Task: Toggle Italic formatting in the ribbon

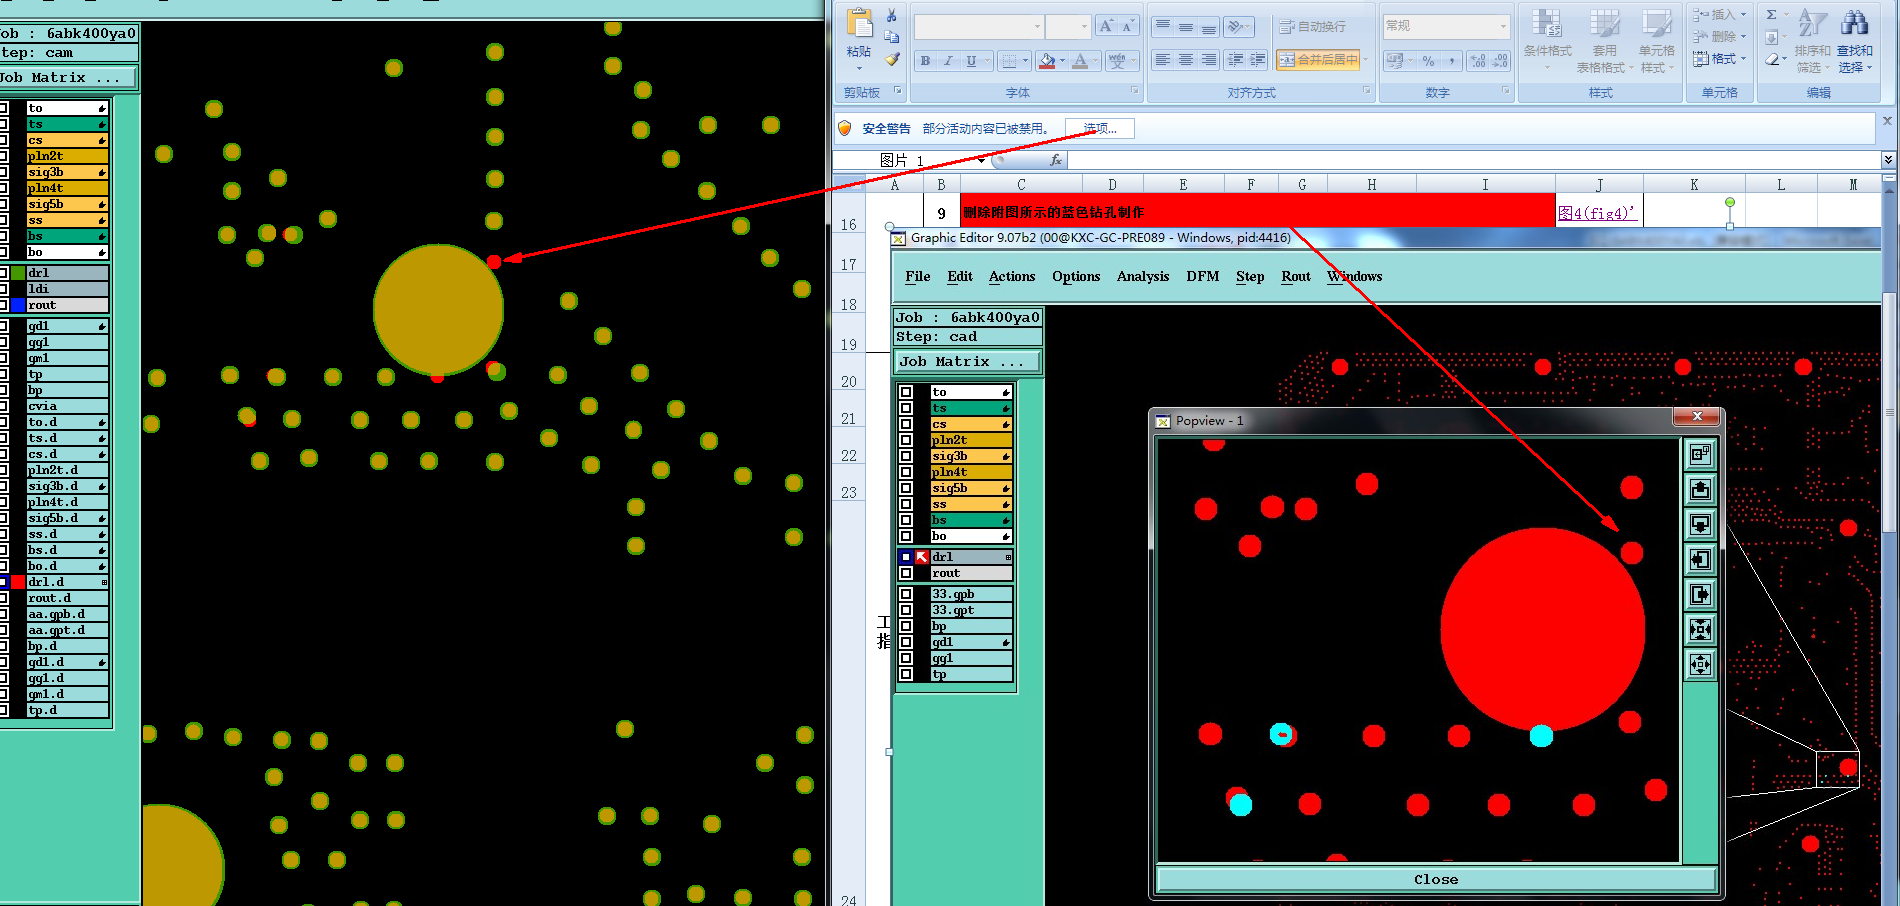Action: point(948,61)
